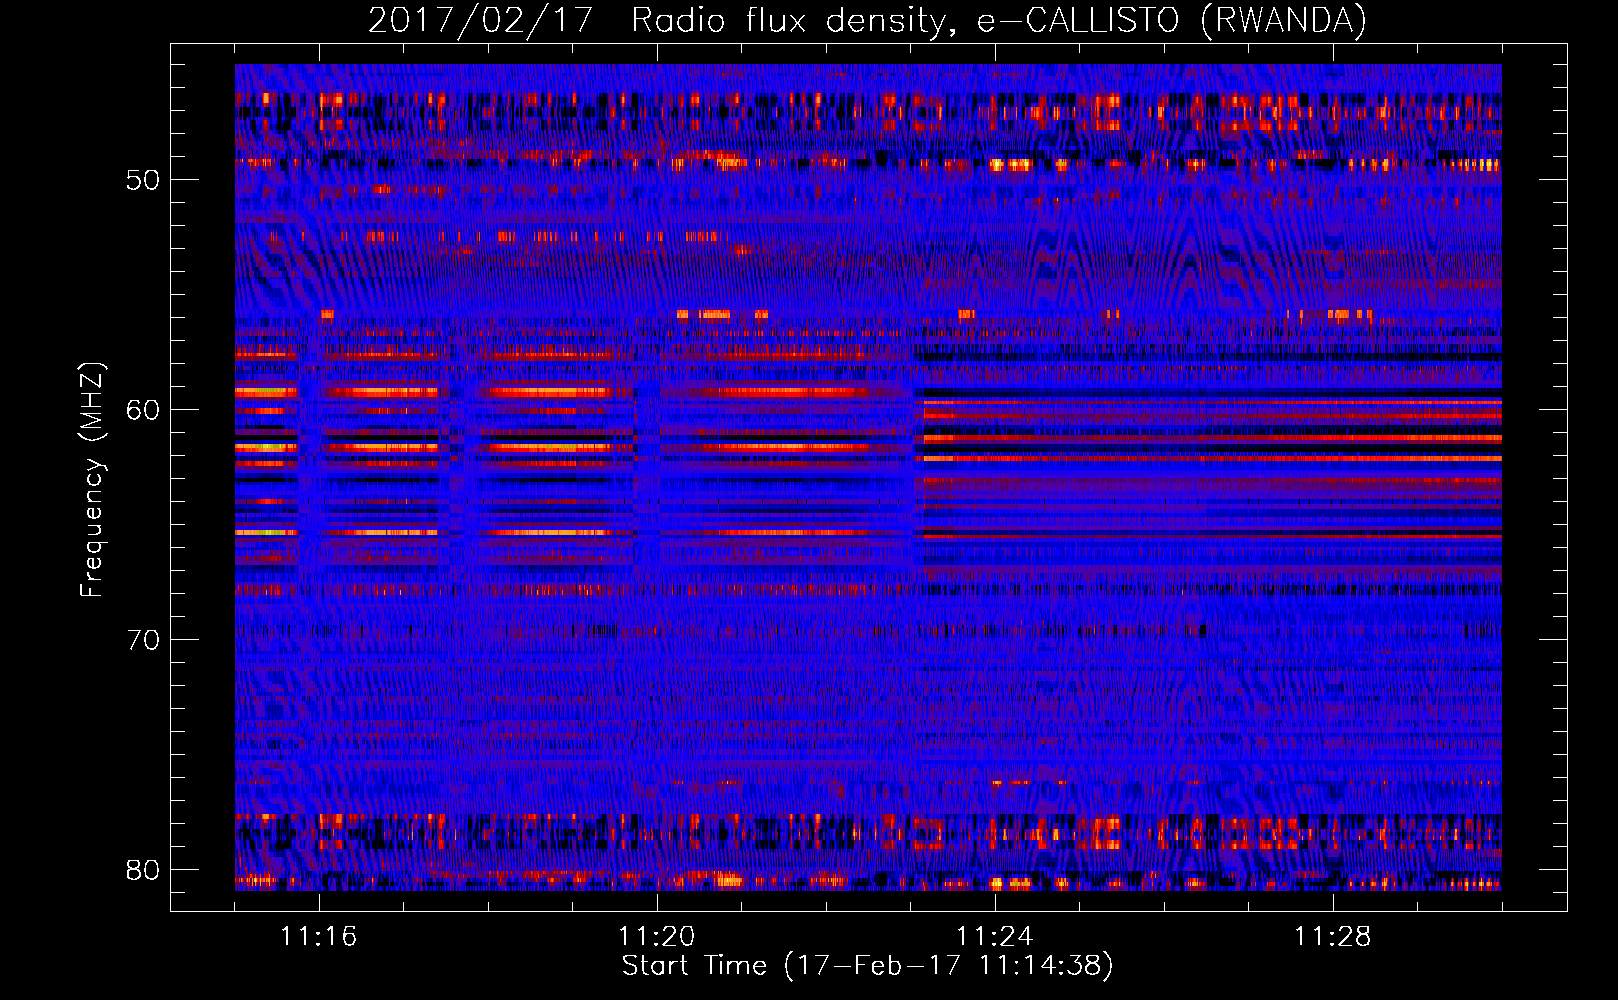This screenshot has height=1000, width=1618.
Task: Click the 'Start Time (17-Feb-17 11:14:38)' label
Action: [868, 966]
